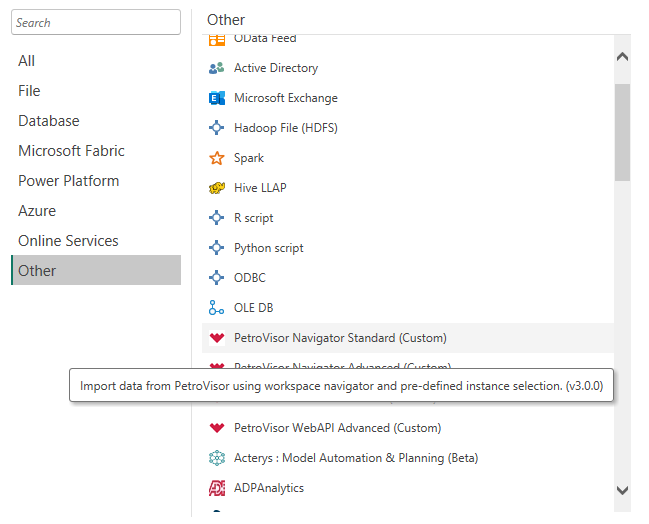Viewport: 649px width, 524px height.
Task: Open the Database category
Action: tap(48, 121)
